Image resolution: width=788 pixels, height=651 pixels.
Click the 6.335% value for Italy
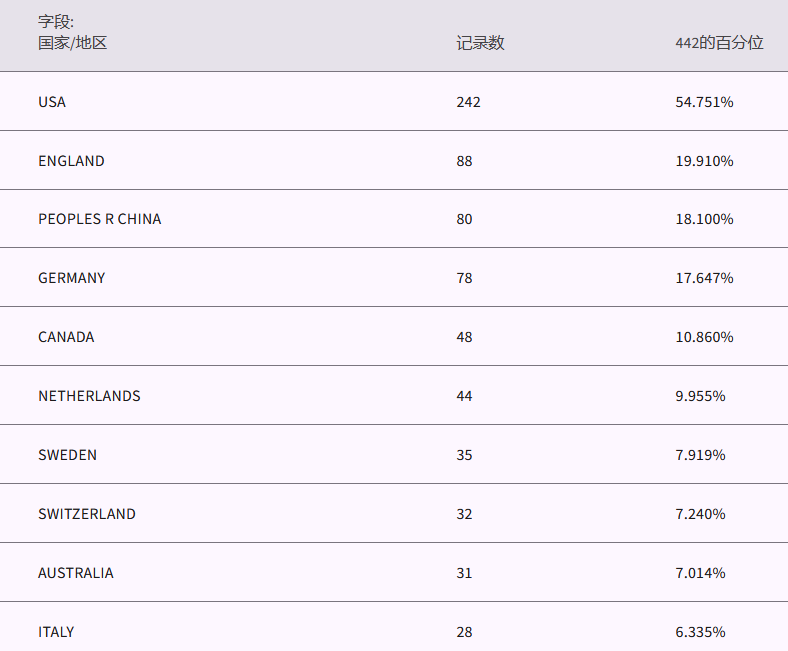[x=700, y=632]
